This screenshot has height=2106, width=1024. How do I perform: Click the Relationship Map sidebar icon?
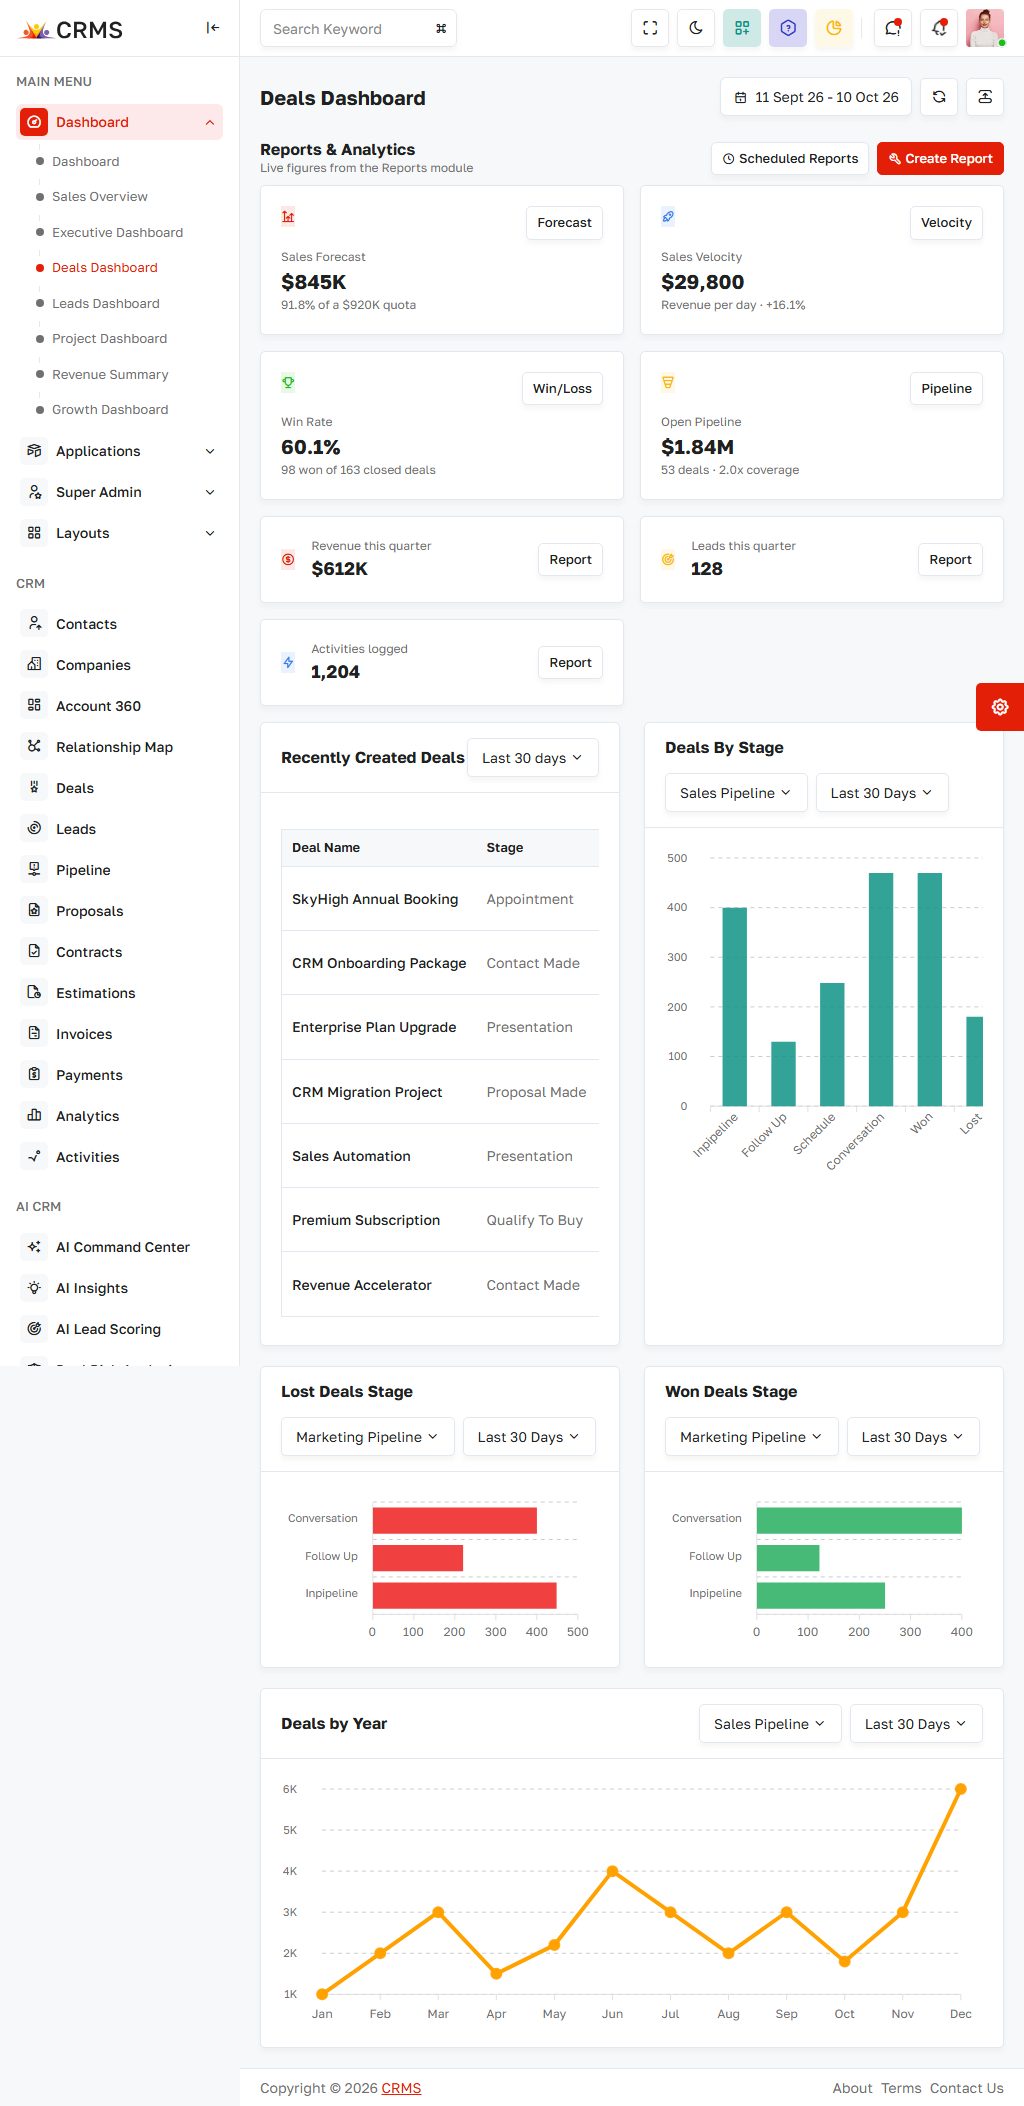[34, 747]
